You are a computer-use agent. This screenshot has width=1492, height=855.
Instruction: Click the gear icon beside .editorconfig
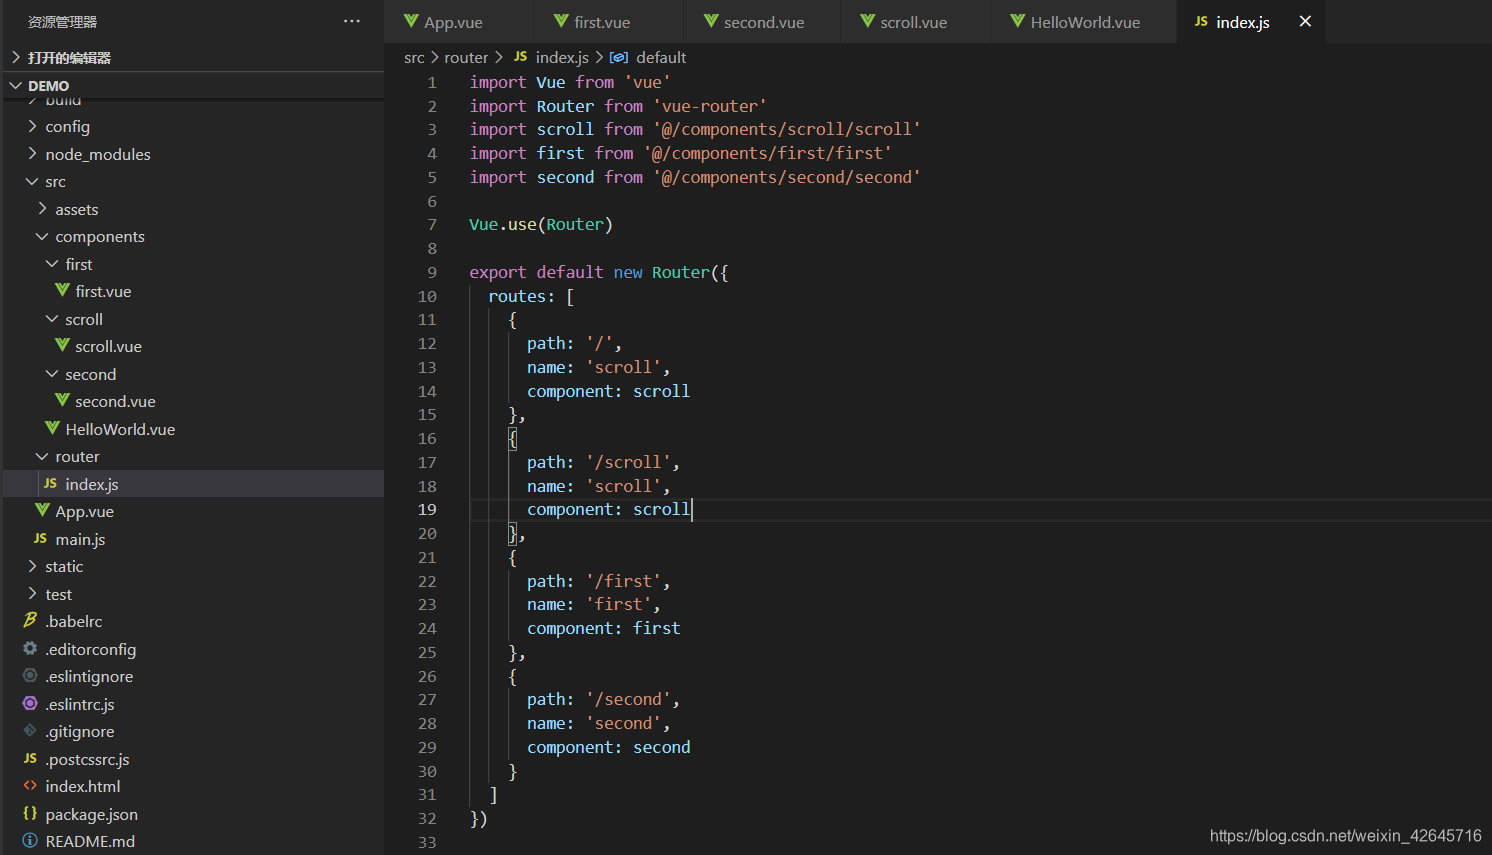click(30, 648)
